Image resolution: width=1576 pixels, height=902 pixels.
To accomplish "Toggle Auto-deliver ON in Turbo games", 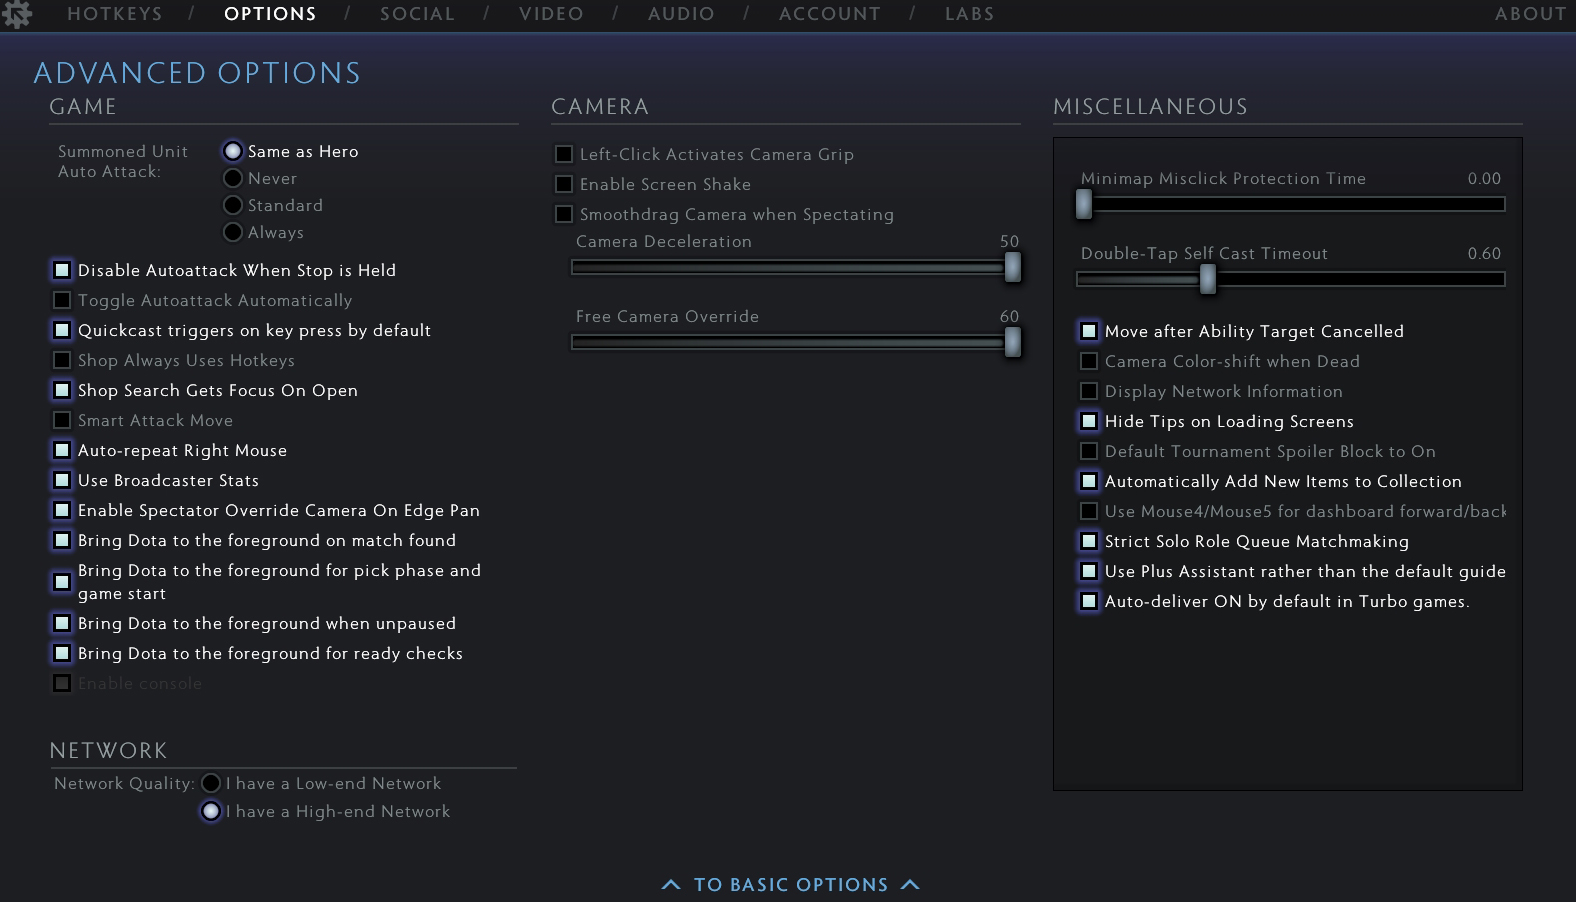I will pyautogui.click(x=1089, y=601).
